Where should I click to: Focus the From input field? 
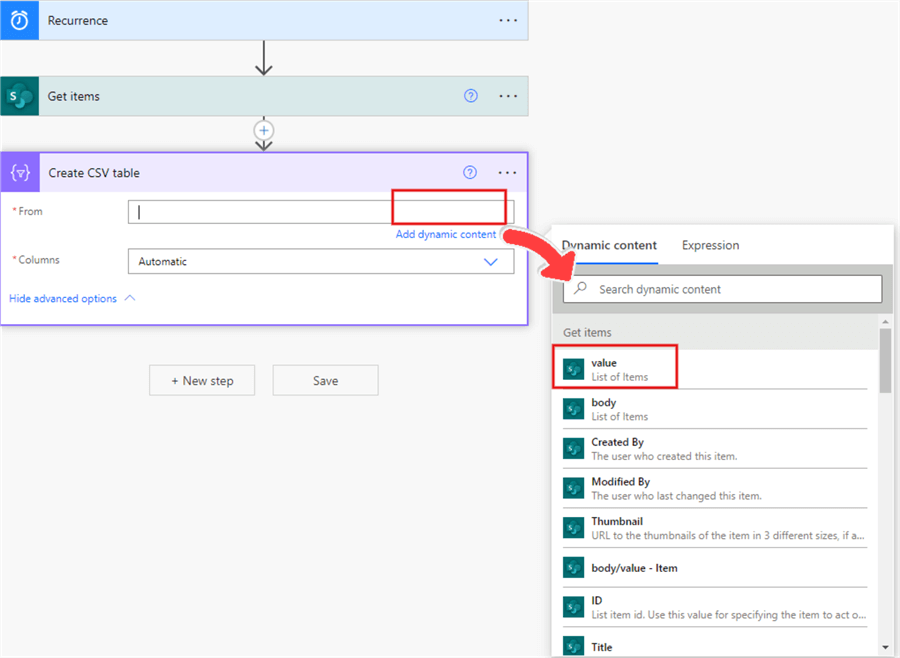pos(260,212)
